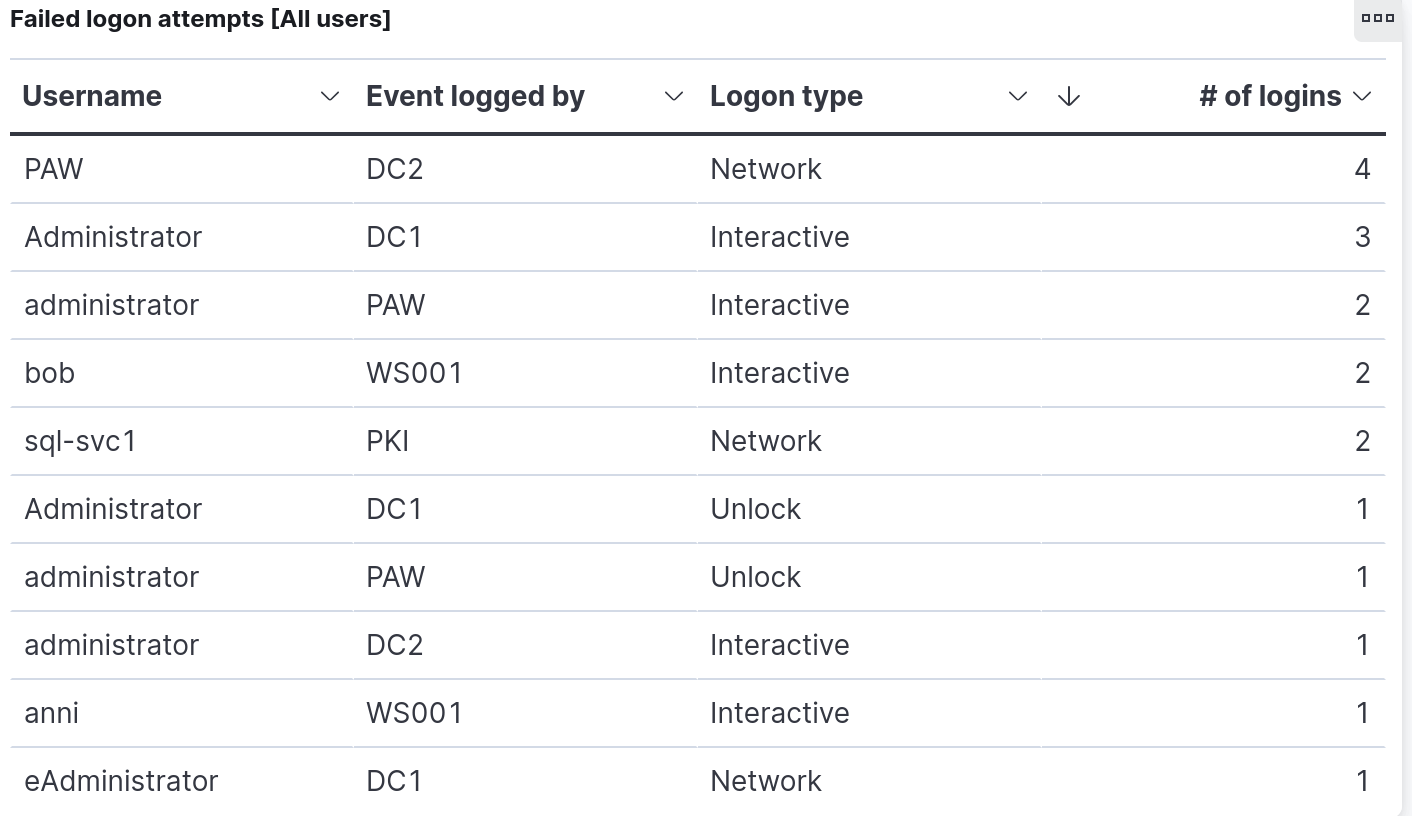Select the anni username cell

coord(181,713)
